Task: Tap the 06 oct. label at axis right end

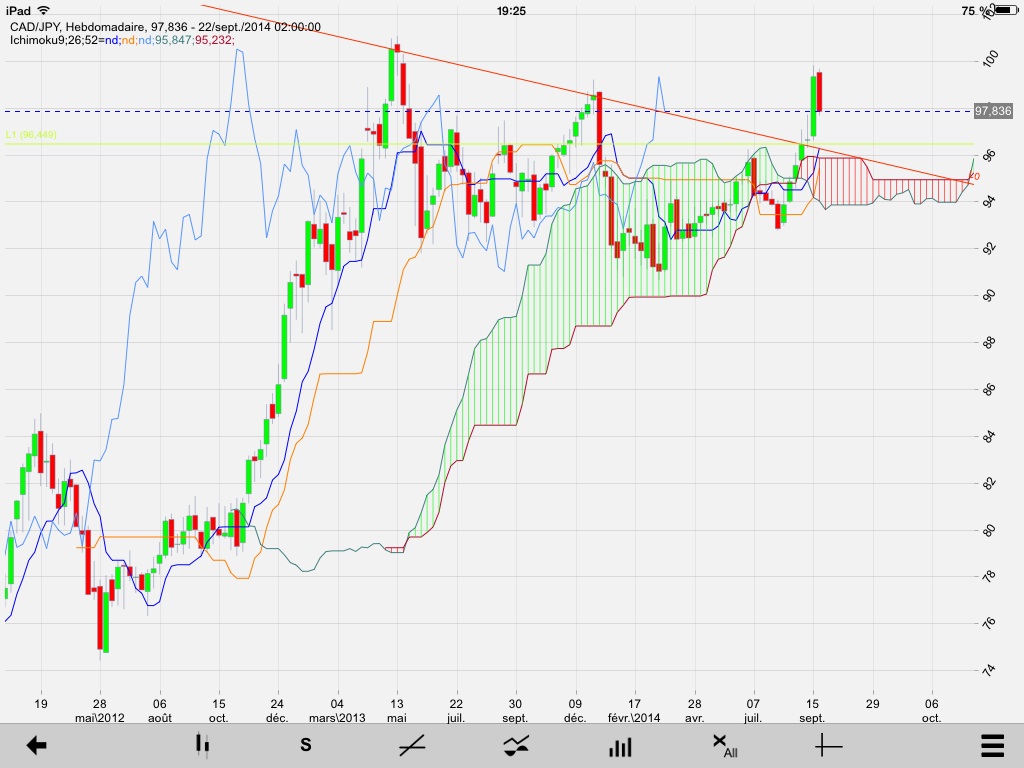Action: coord(931,711)
